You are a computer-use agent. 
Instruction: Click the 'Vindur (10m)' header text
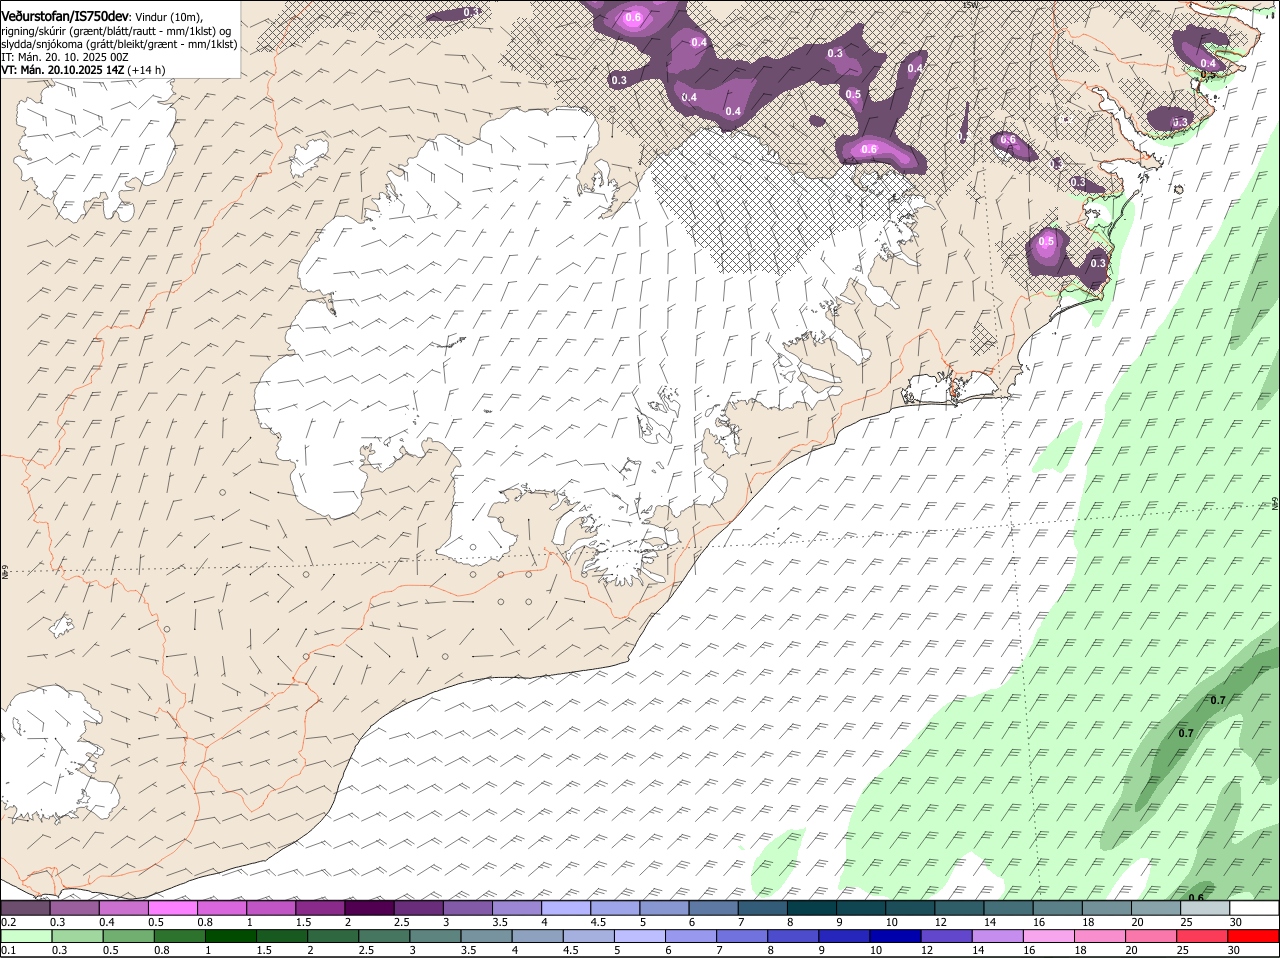168,18
